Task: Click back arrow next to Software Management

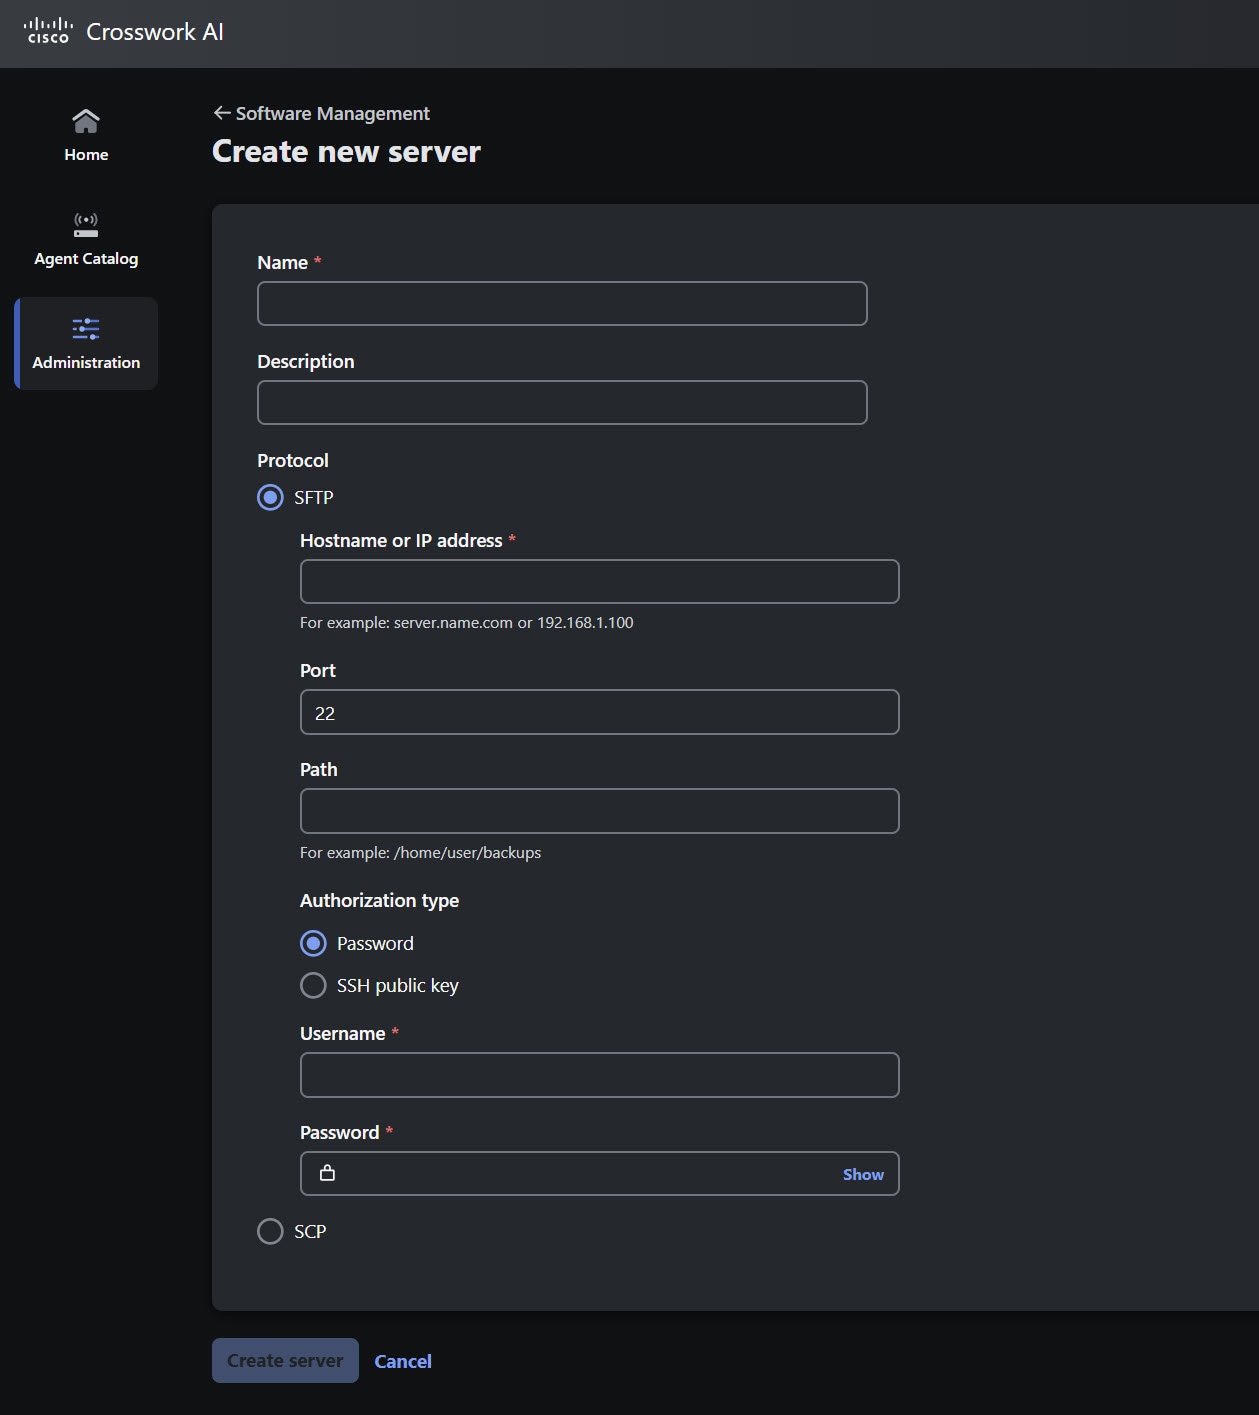Action: coord(222,113)
